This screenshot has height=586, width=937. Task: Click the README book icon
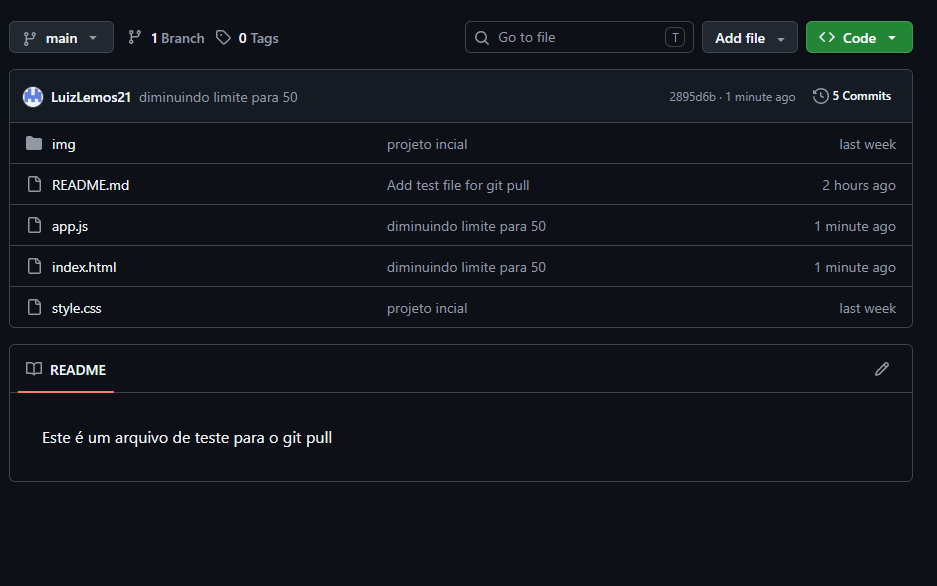[x=34, y=370]
